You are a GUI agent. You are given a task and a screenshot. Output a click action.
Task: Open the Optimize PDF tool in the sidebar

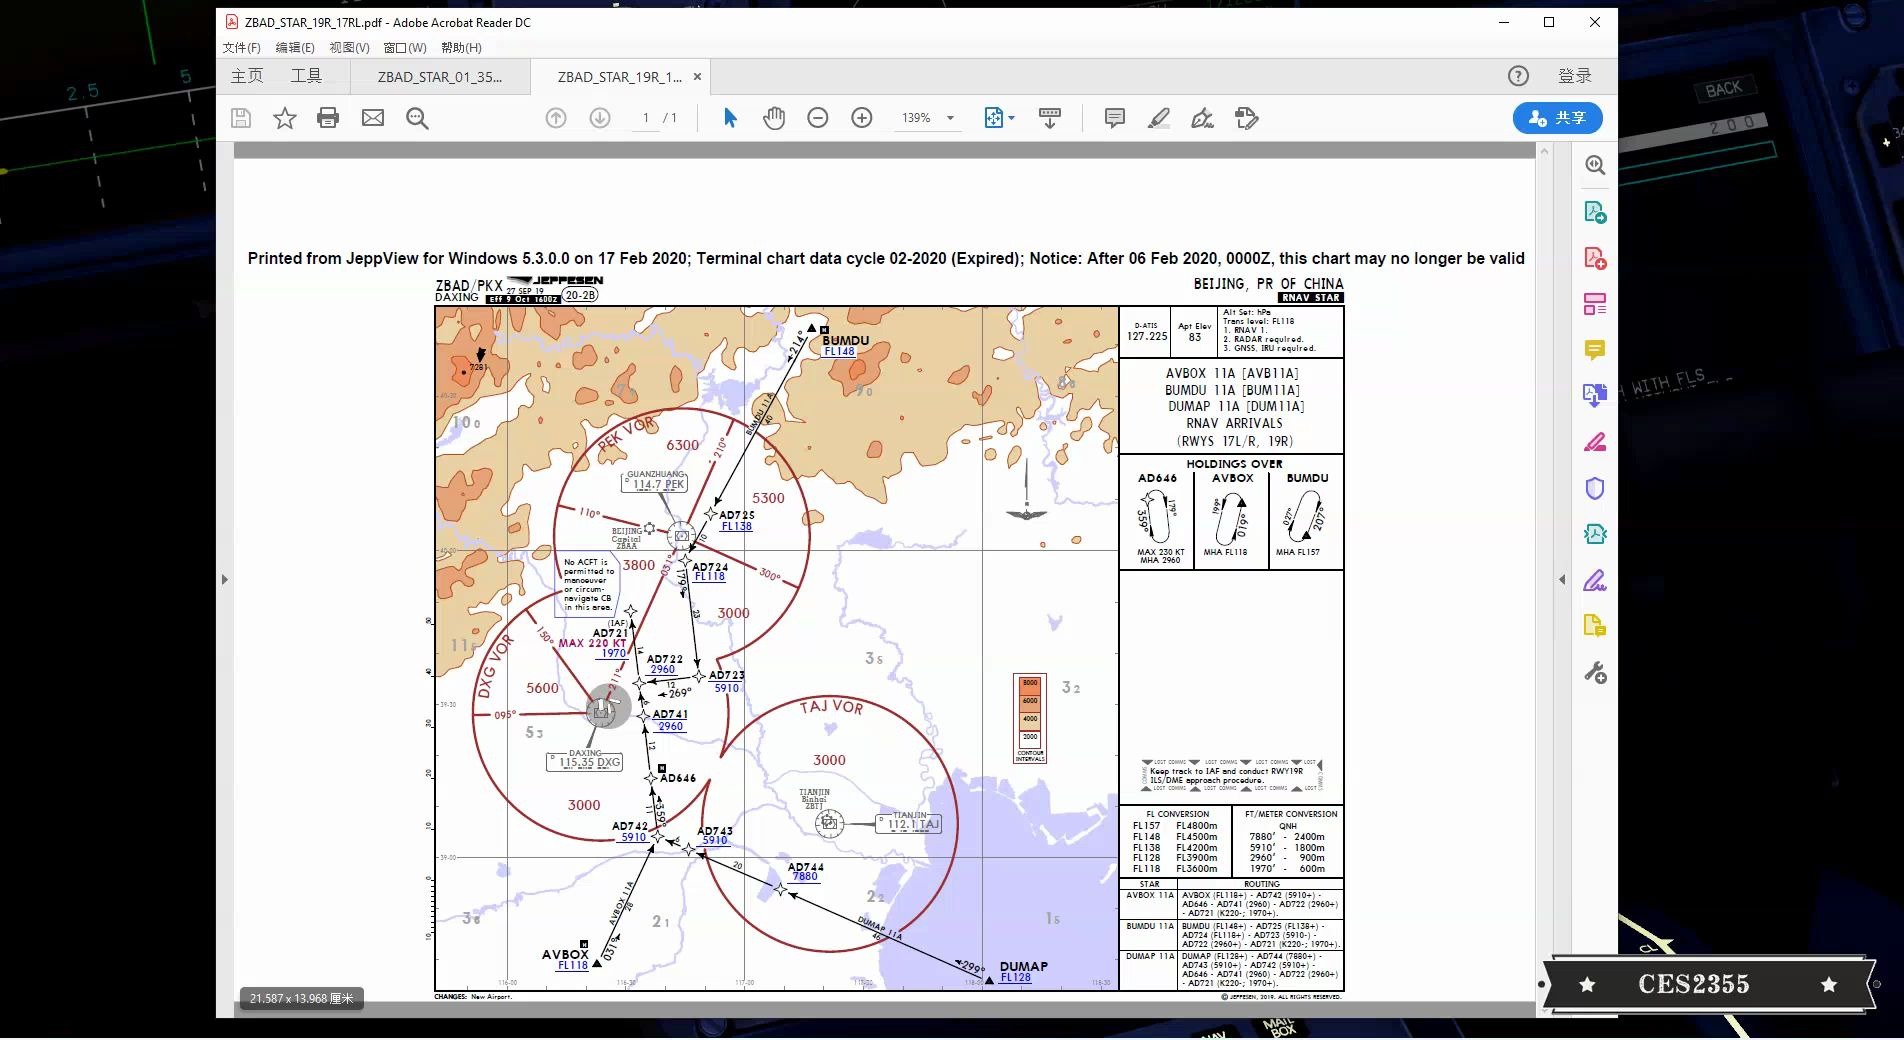1595,534
